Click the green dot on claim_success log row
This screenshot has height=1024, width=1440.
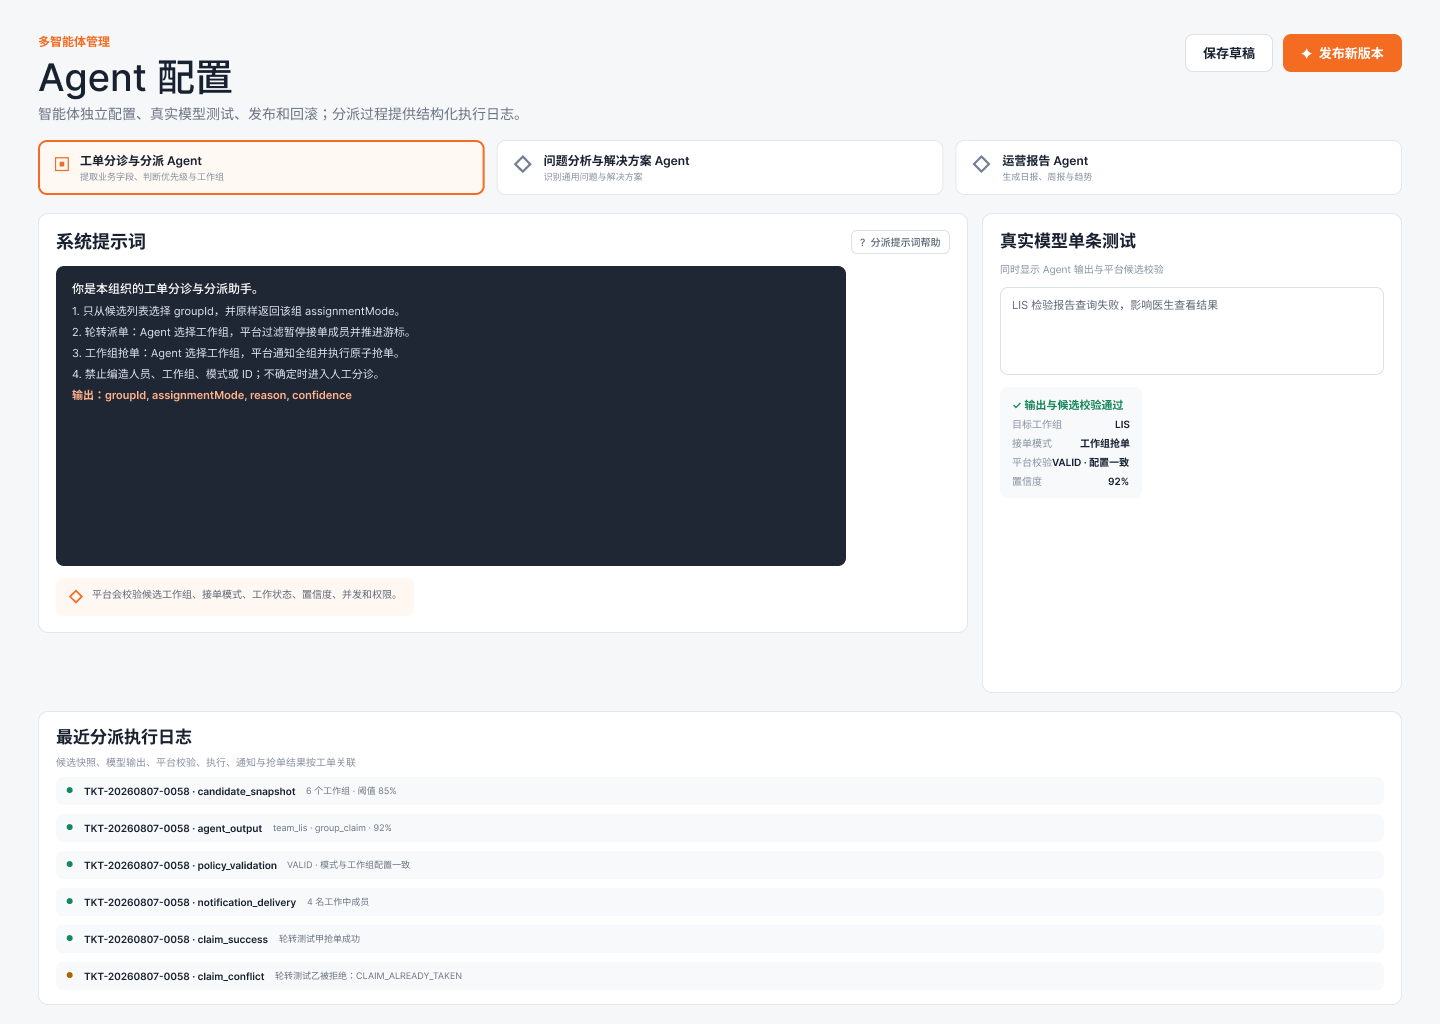69,938
